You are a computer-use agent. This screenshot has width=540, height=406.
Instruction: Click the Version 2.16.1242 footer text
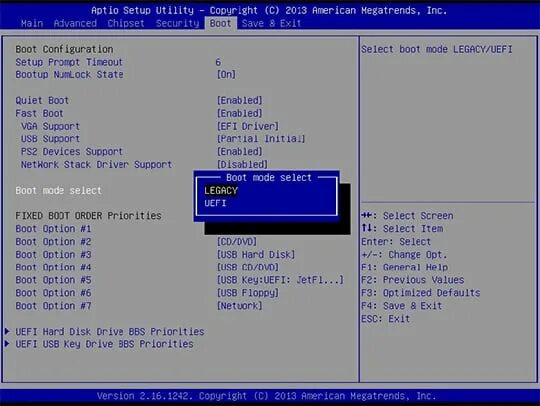coord(266,396)
